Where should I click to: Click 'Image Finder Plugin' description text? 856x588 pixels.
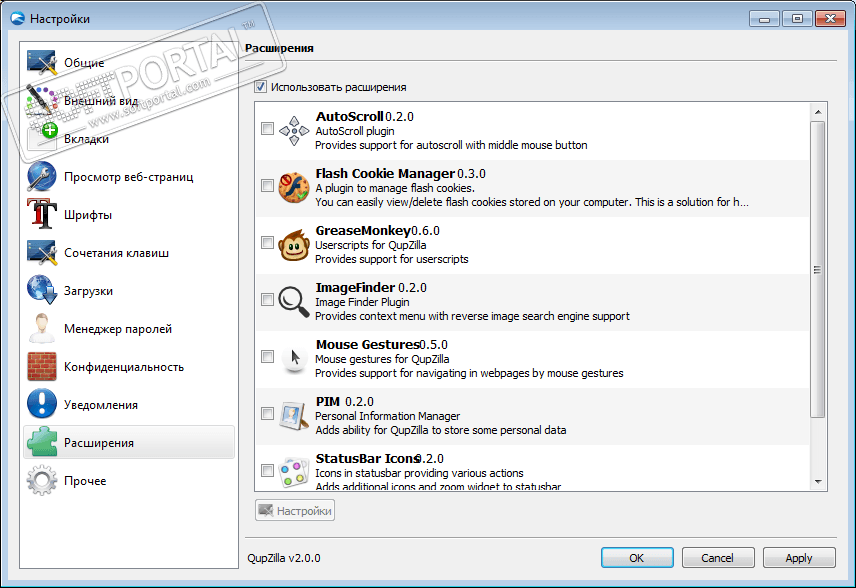click(x=362, y=302)
